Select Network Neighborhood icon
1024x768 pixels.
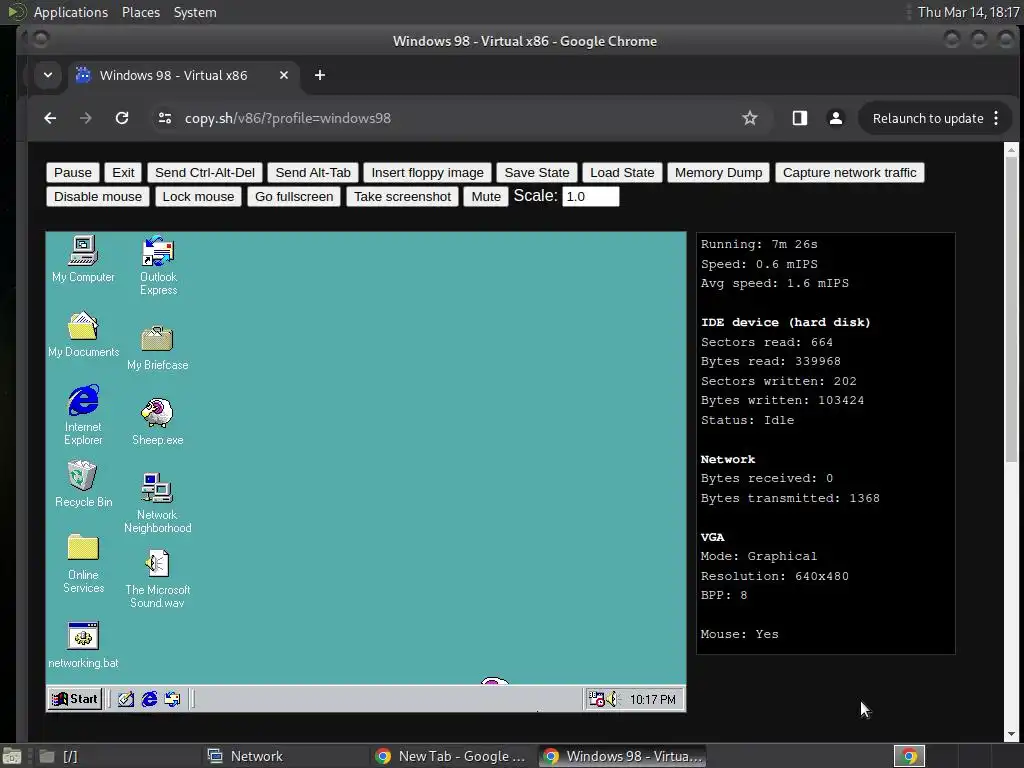coord(157,503)
